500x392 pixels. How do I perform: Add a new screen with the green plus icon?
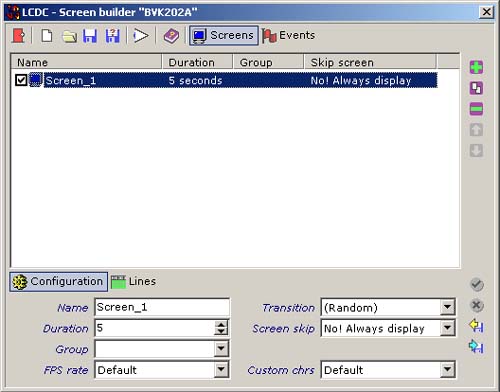click(x=476, y=67)
